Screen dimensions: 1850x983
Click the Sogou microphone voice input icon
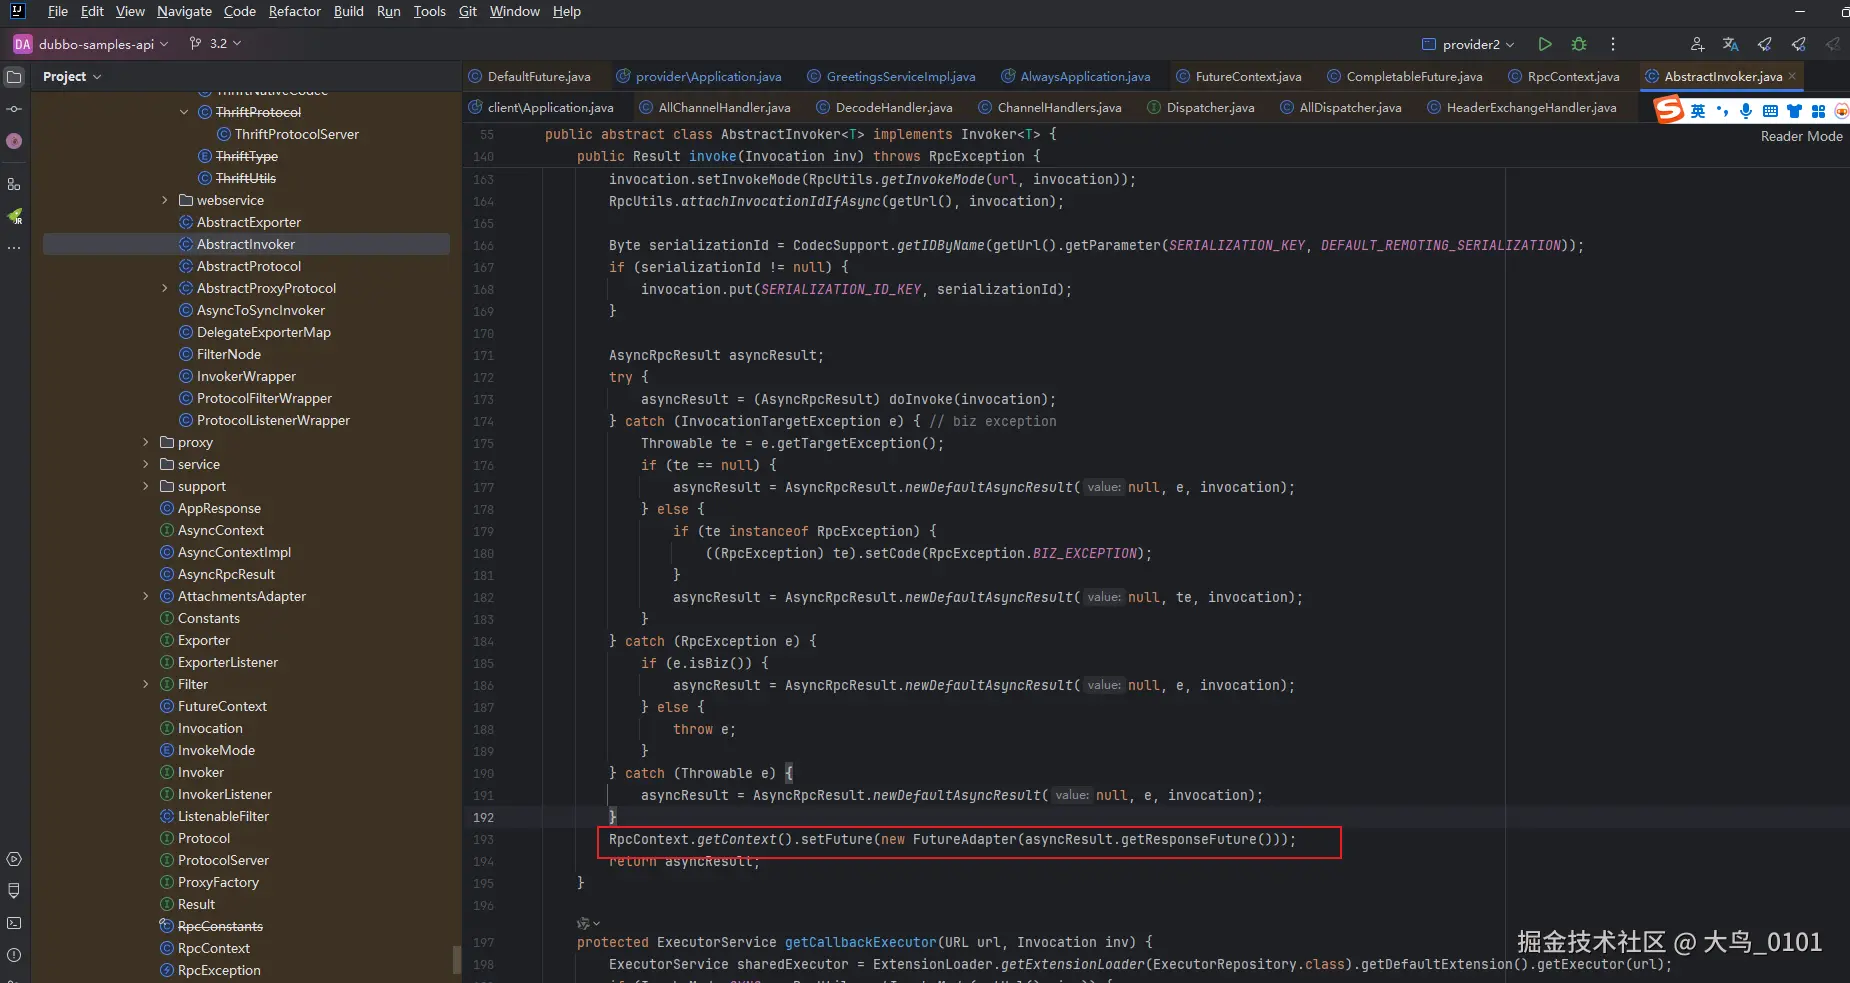click(1746, 111)
